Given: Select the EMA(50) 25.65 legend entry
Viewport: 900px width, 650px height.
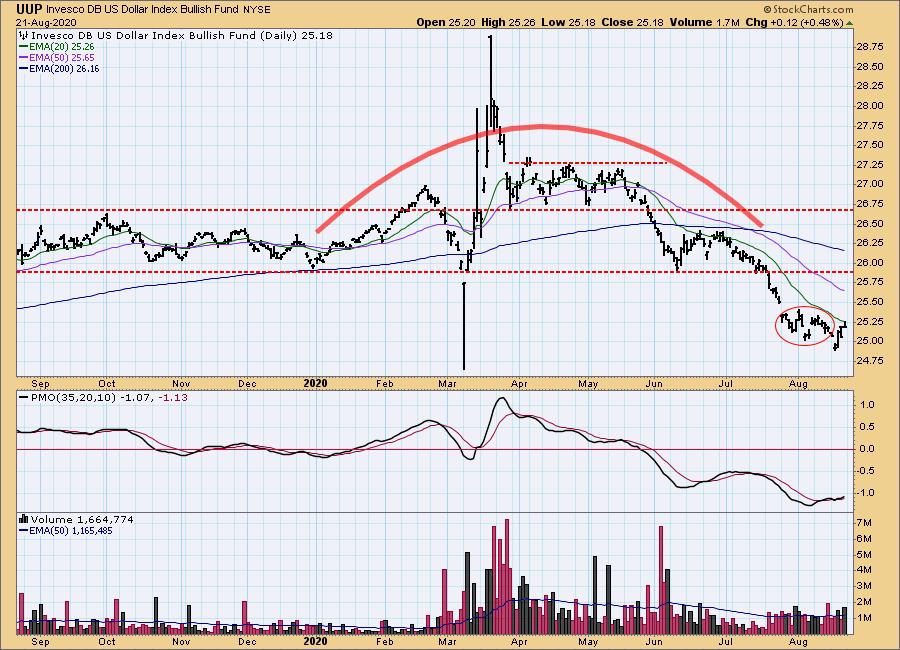Looking at the screenshot, I should click(x=57, y=57).
